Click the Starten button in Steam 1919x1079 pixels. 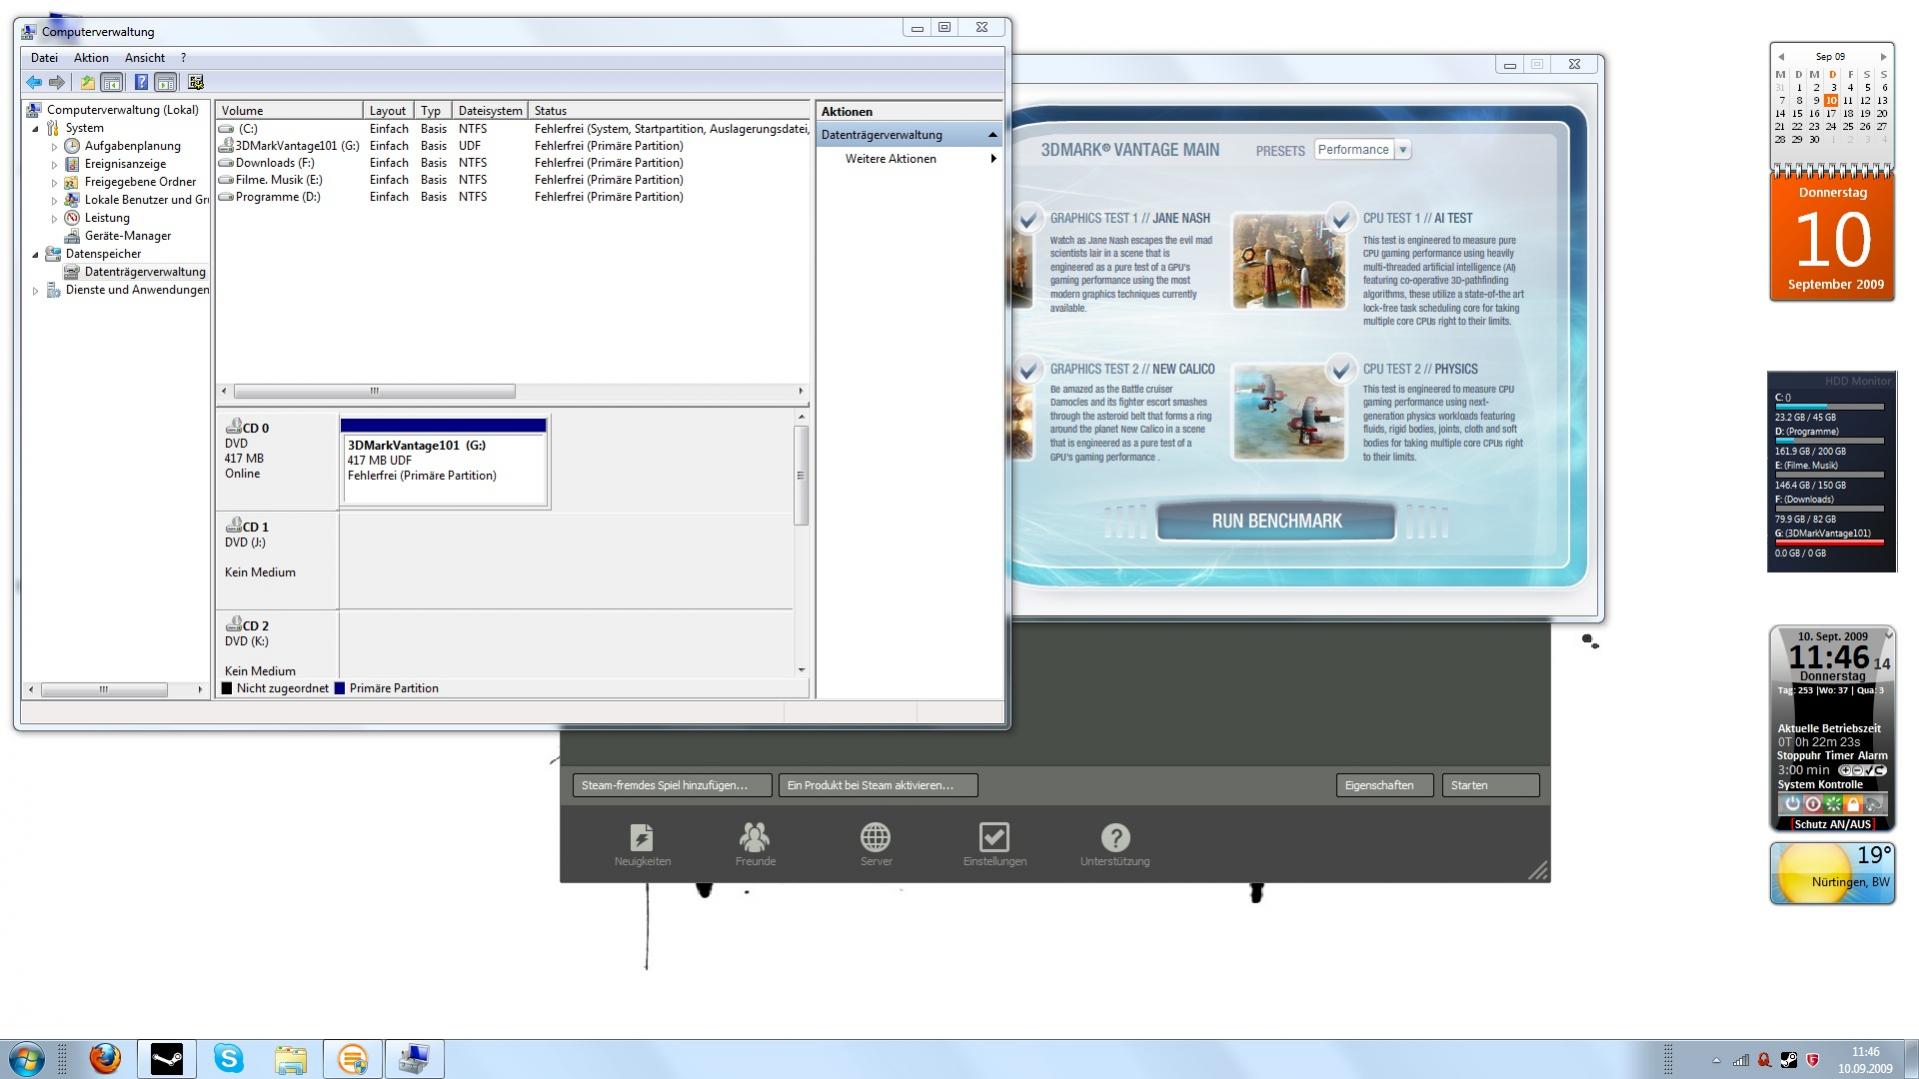point(1490,785)
